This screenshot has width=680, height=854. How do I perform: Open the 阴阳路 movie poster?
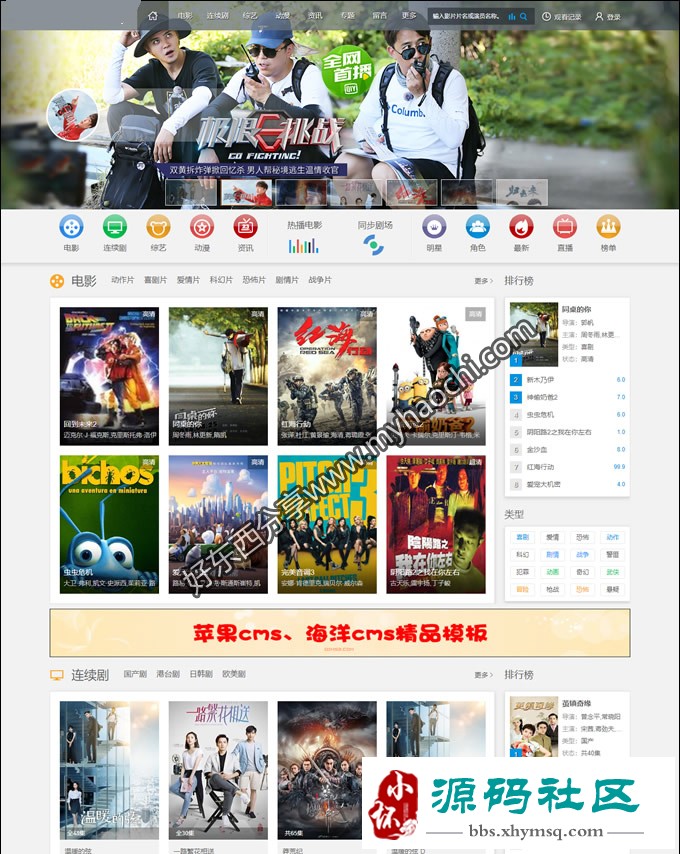(x=436, y=524)
